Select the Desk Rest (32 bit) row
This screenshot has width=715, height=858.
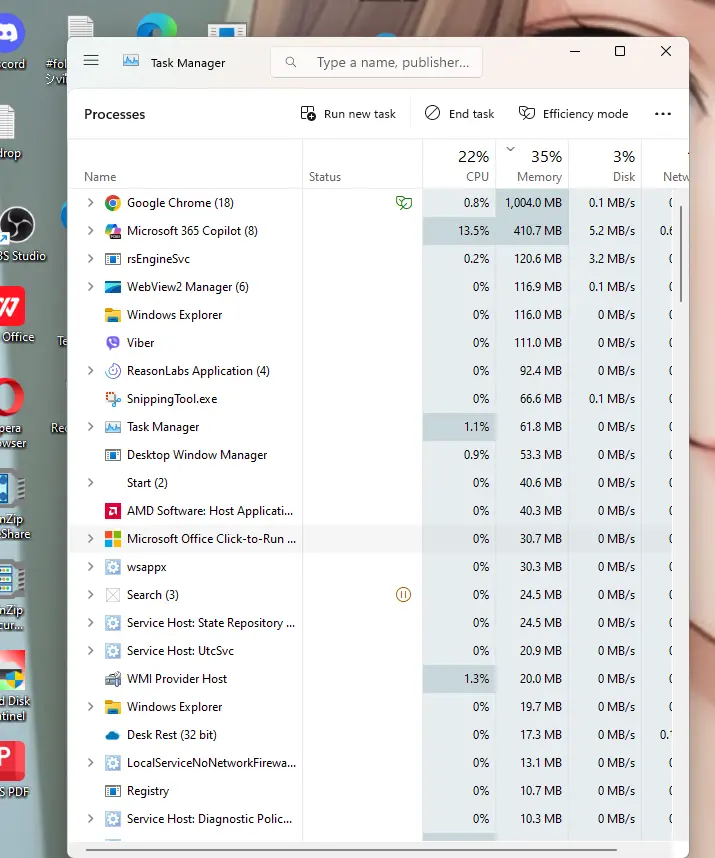point(371,735)
